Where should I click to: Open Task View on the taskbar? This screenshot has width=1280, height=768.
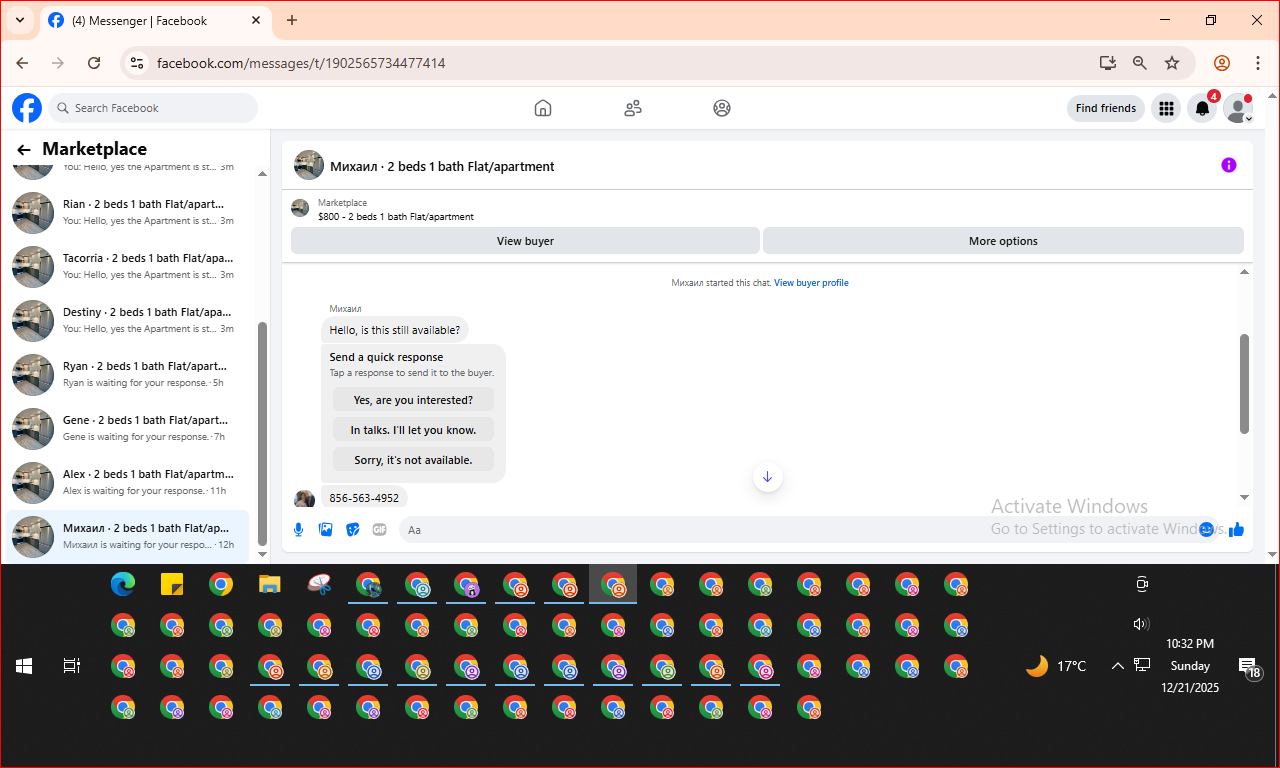pyautogui.click(x=72, y=666)
